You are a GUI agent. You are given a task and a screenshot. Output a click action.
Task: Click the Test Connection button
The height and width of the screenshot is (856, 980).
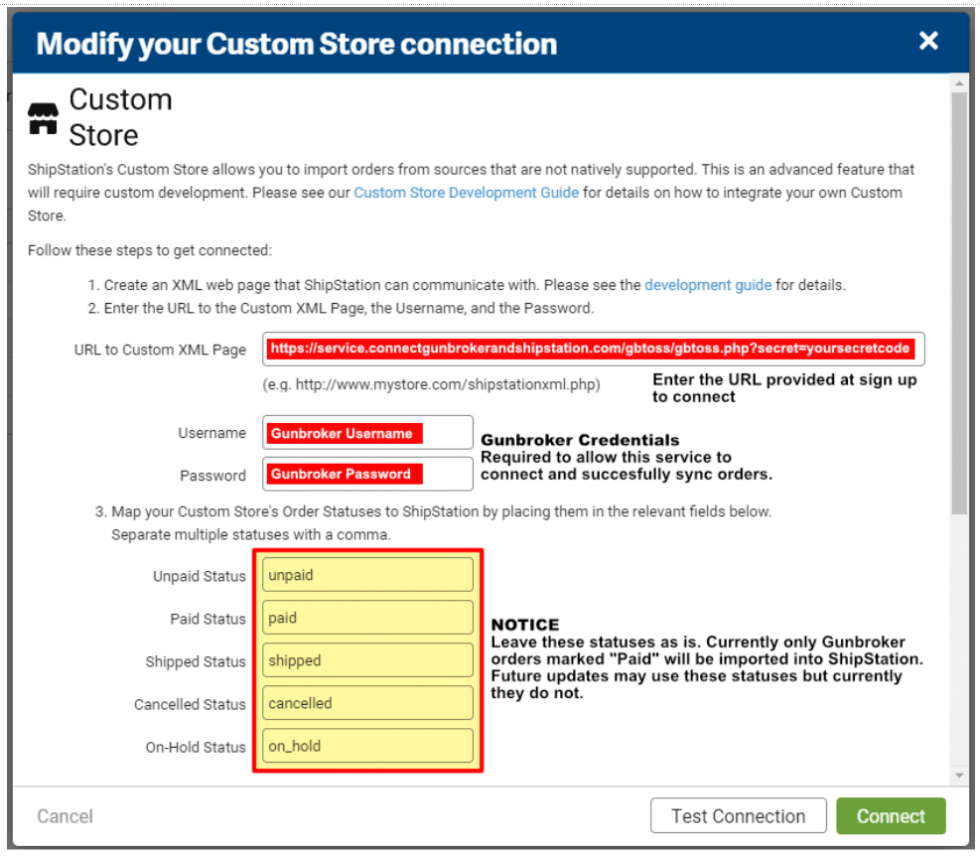738,815
